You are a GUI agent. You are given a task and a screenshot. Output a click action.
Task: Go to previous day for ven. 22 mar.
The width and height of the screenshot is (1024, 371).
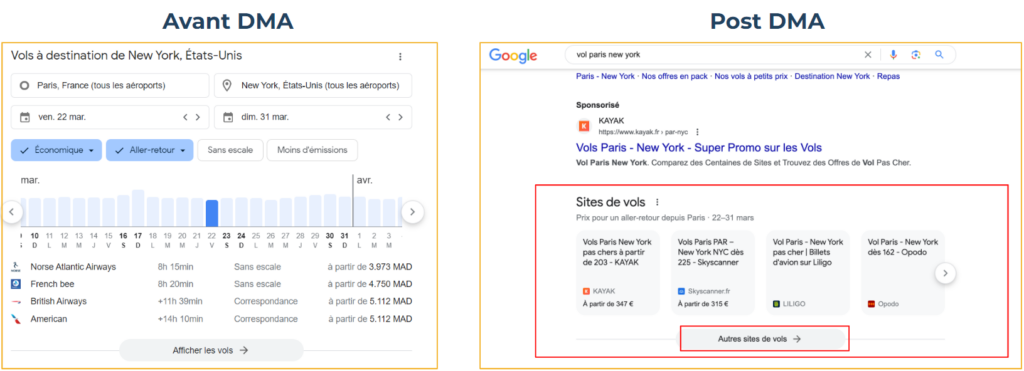pyautogui.click(x=185, y=118)
